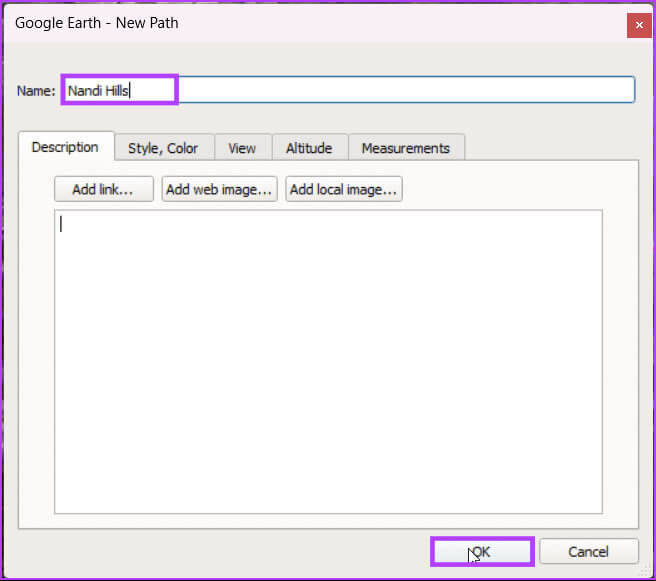Go to the Altitude tab
The width and height of the screenshot is (656, 581).
tap(309, 148)
